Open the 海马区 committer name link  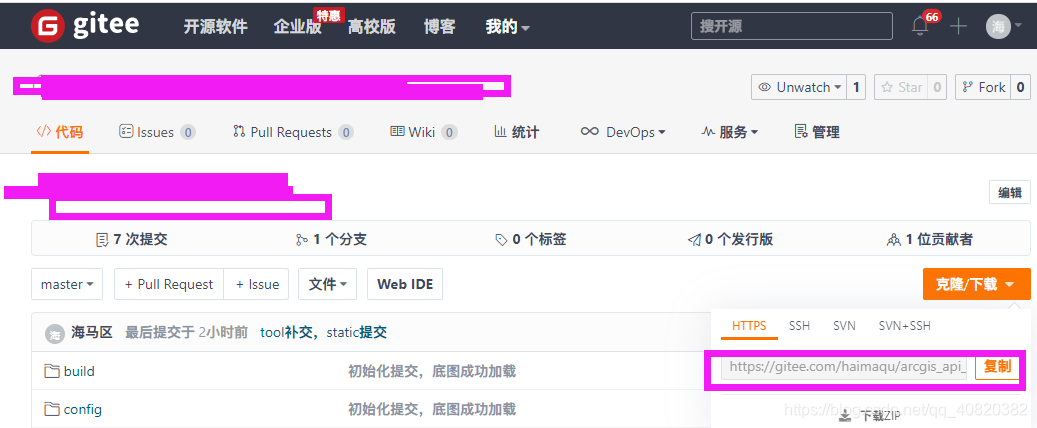(92, 332)
